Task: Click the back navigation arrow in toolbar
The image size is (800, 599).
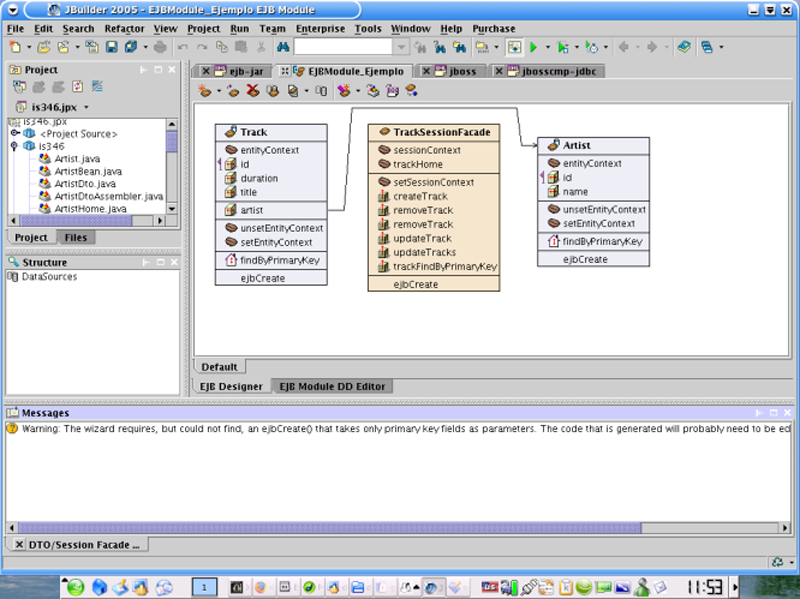Action: (x=624, y=47)
